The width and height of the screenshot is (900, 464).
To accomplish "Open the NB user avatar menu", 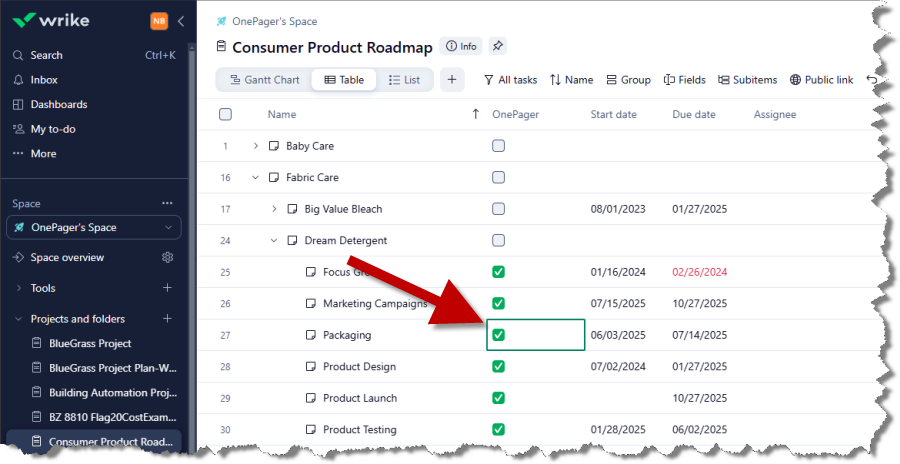I will [159, 21].
